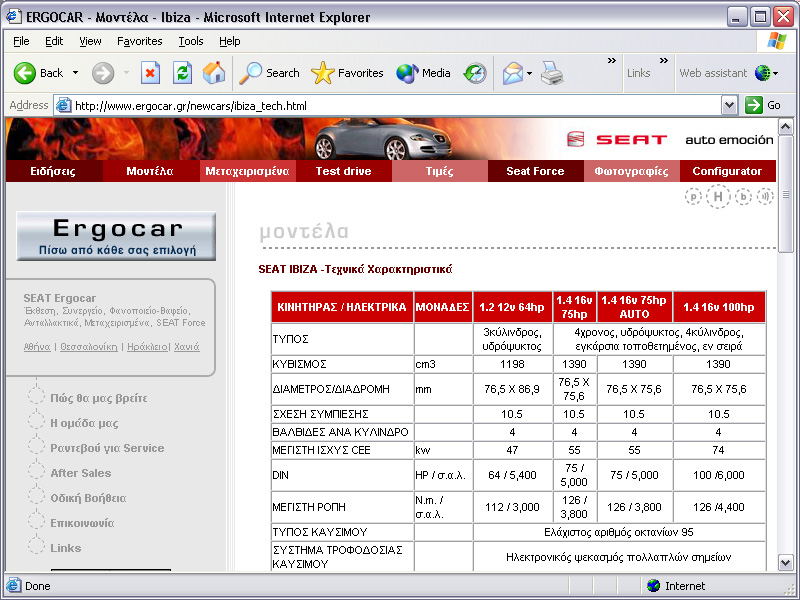
Task: Click the scrollbar down arrow
Action: [786, 563]
